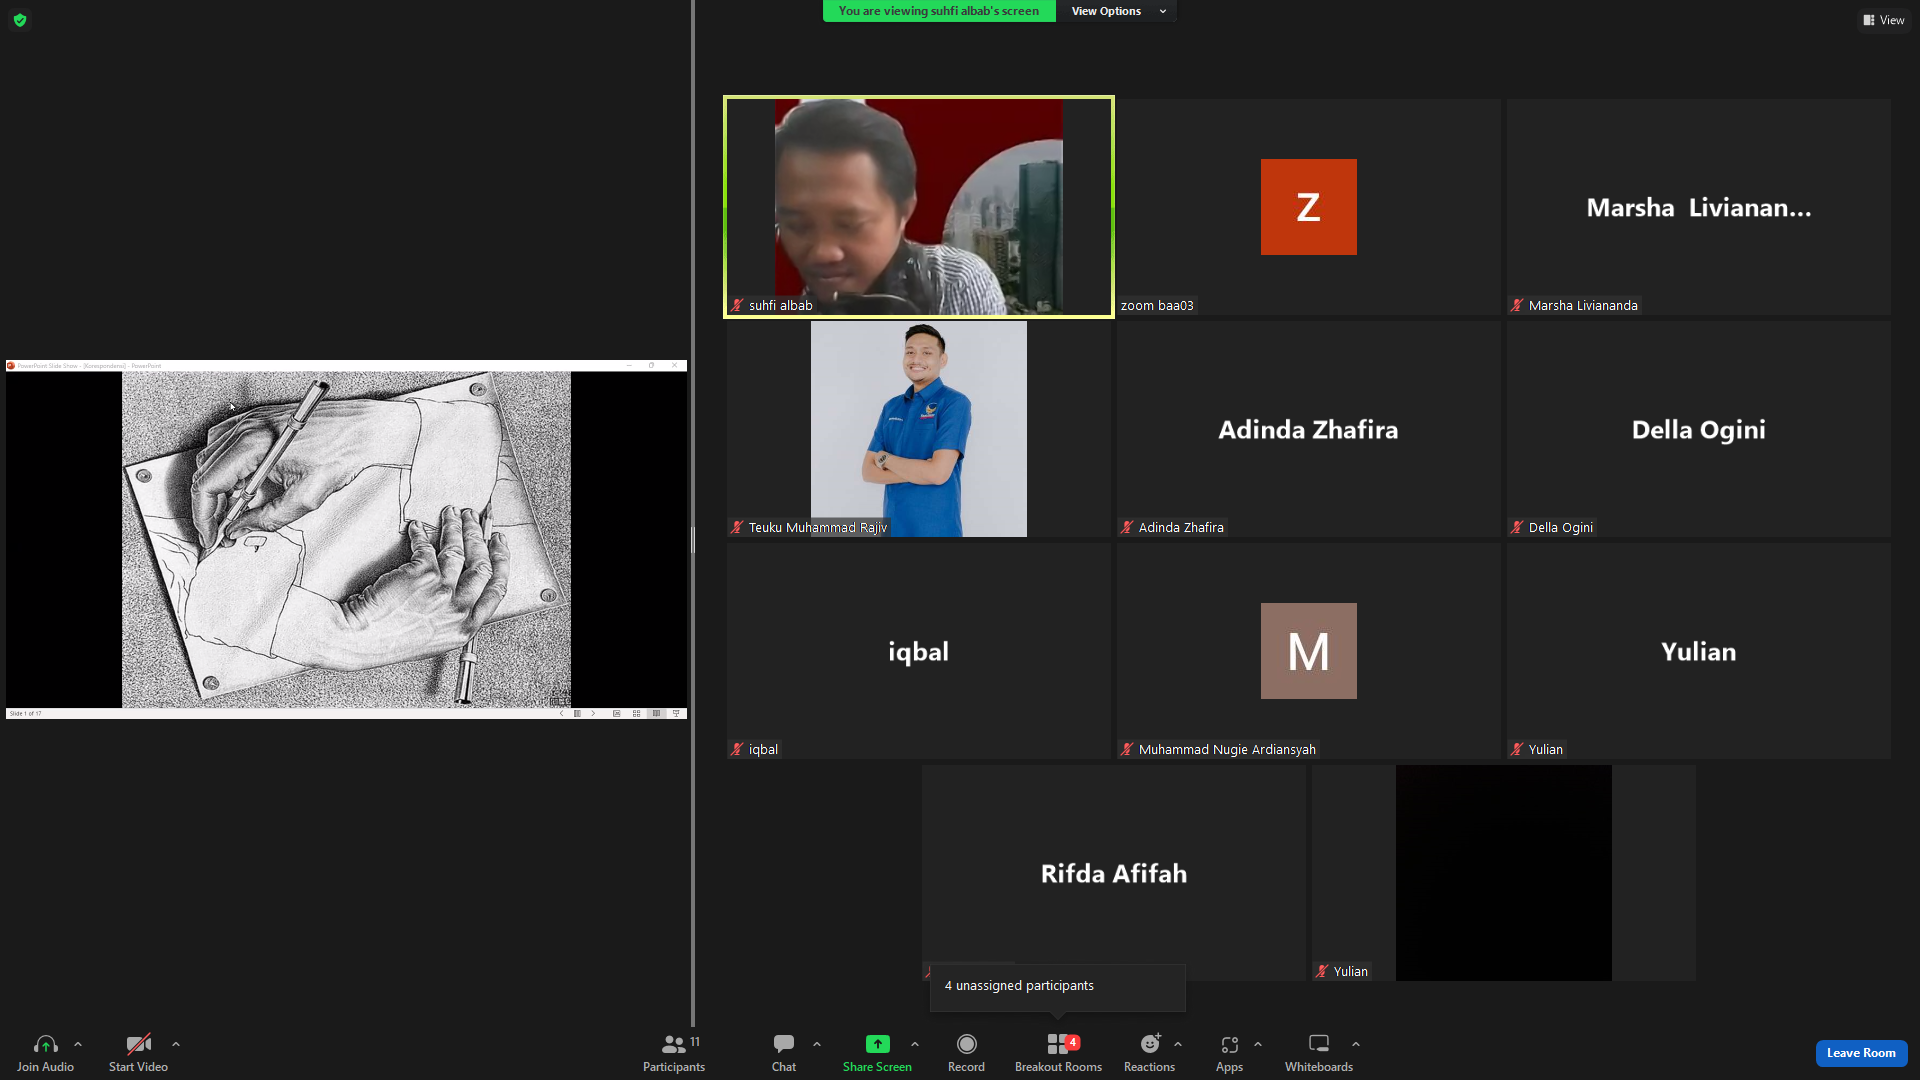Click the green encryption shield icon
The image size is (1920, 1080).
(x=20, y=20)
